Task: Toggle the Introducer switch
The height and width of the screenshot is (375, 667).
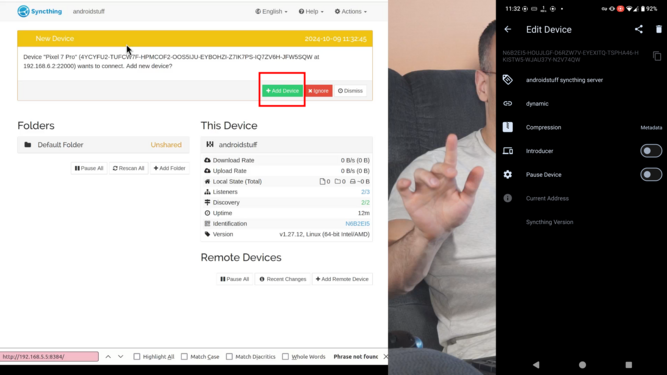Action: (651, 151)
